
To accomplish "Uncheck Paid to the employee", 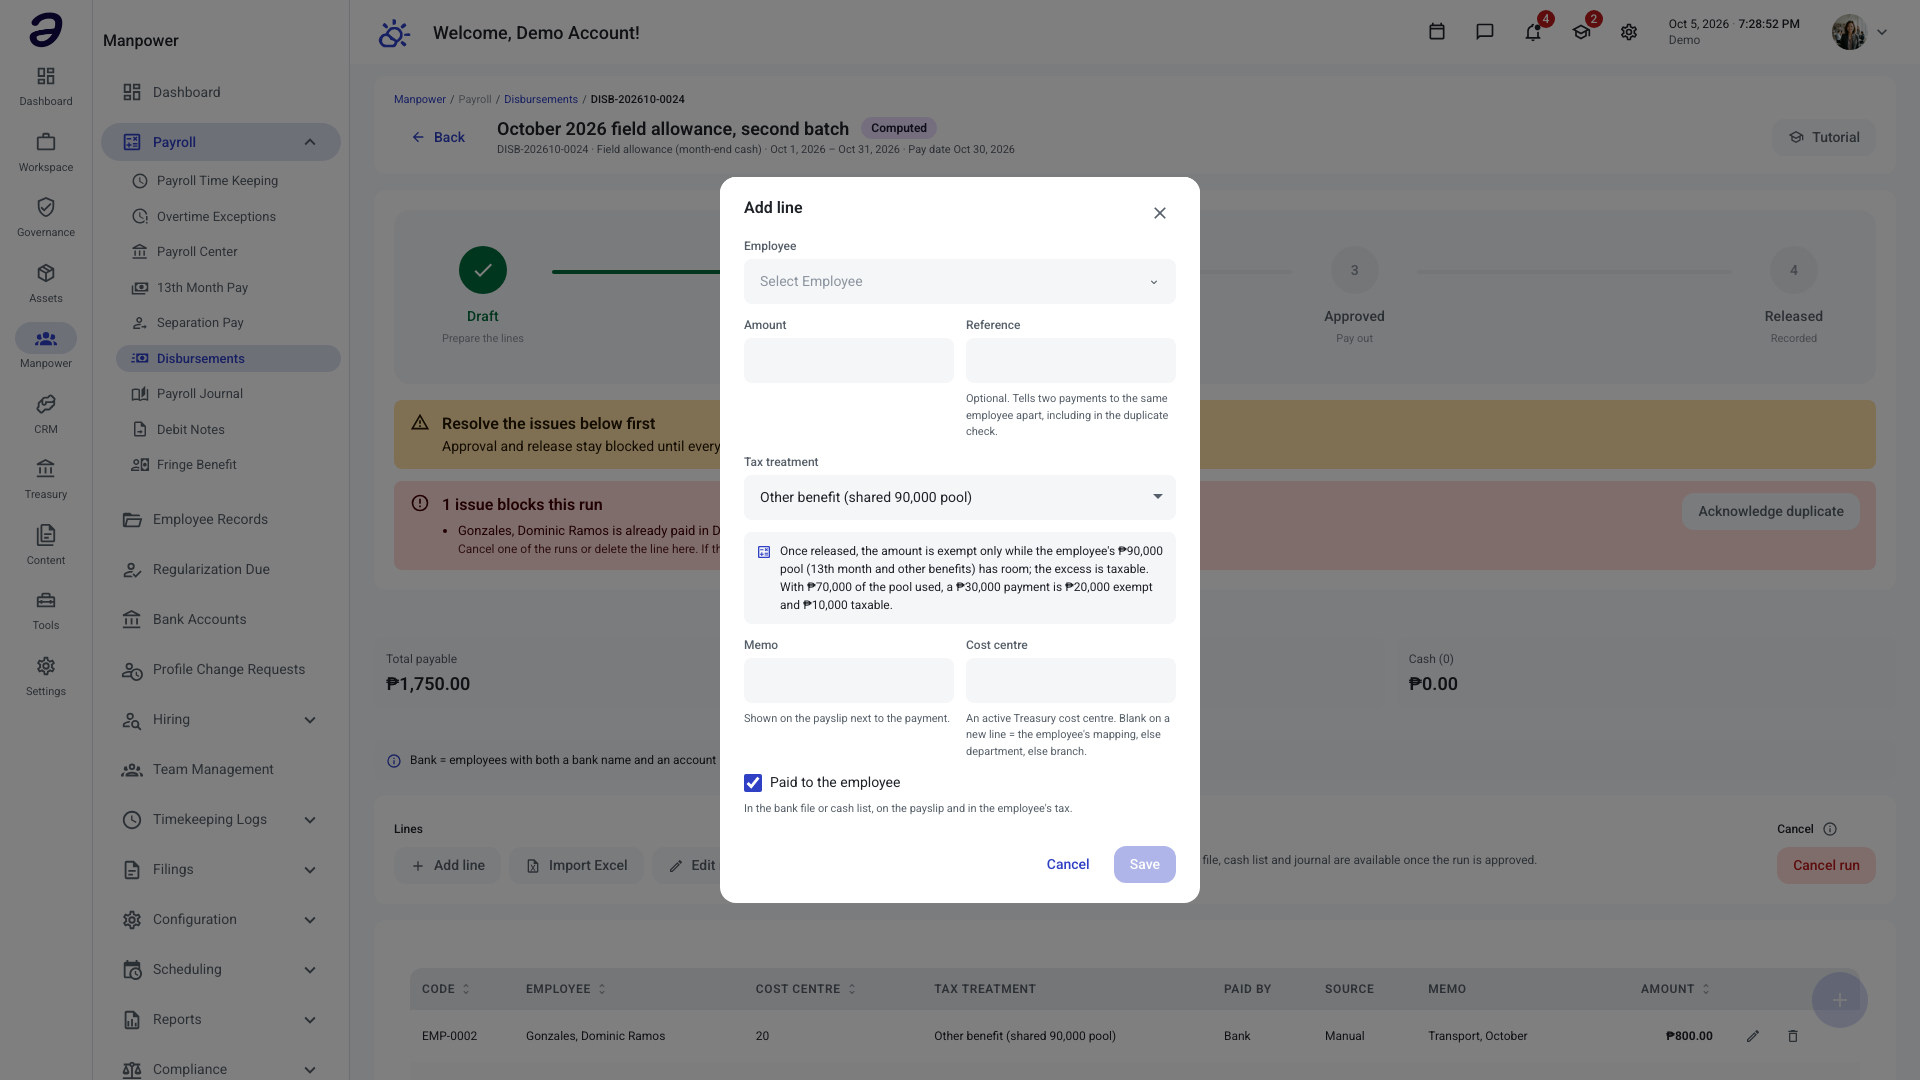I will (x=753, y=783).
